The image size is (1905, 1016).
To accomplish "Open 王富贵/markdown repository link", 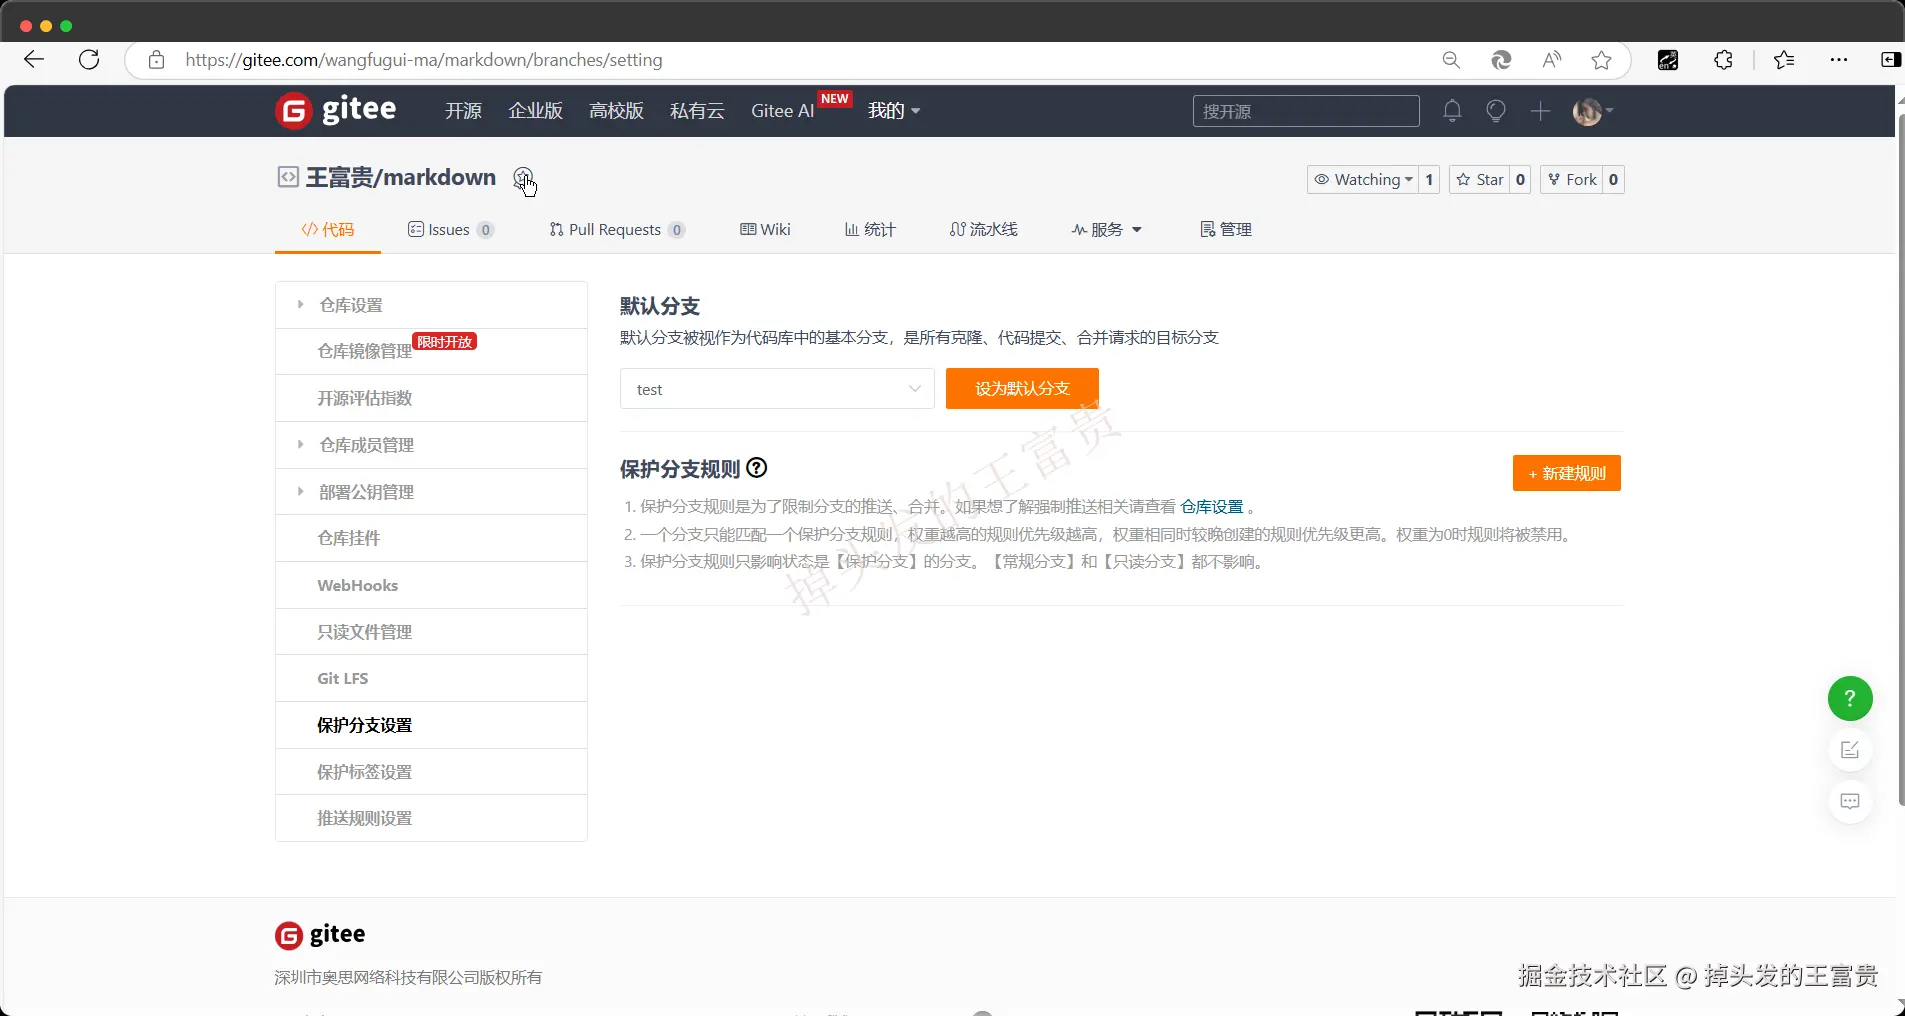I will pyautogui.click(x=401, y=177).
